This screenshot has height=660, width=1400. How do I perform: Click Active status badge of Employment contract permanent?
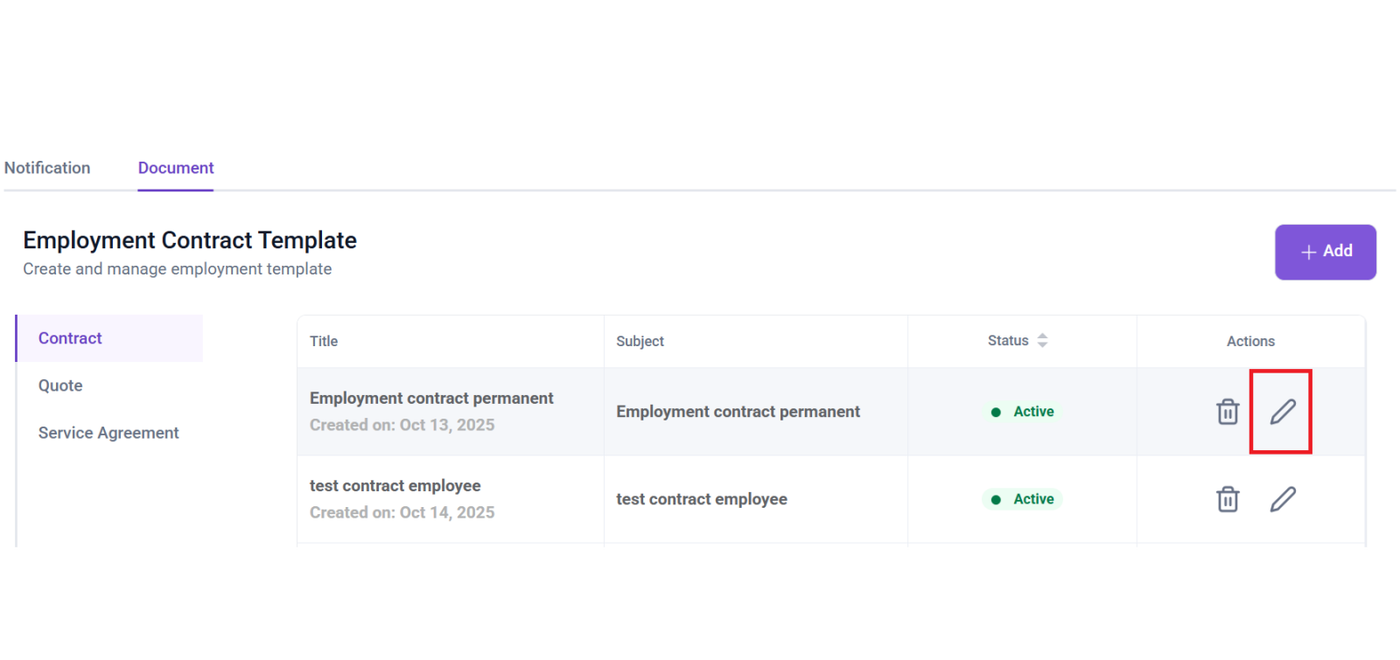point(1022,412)
